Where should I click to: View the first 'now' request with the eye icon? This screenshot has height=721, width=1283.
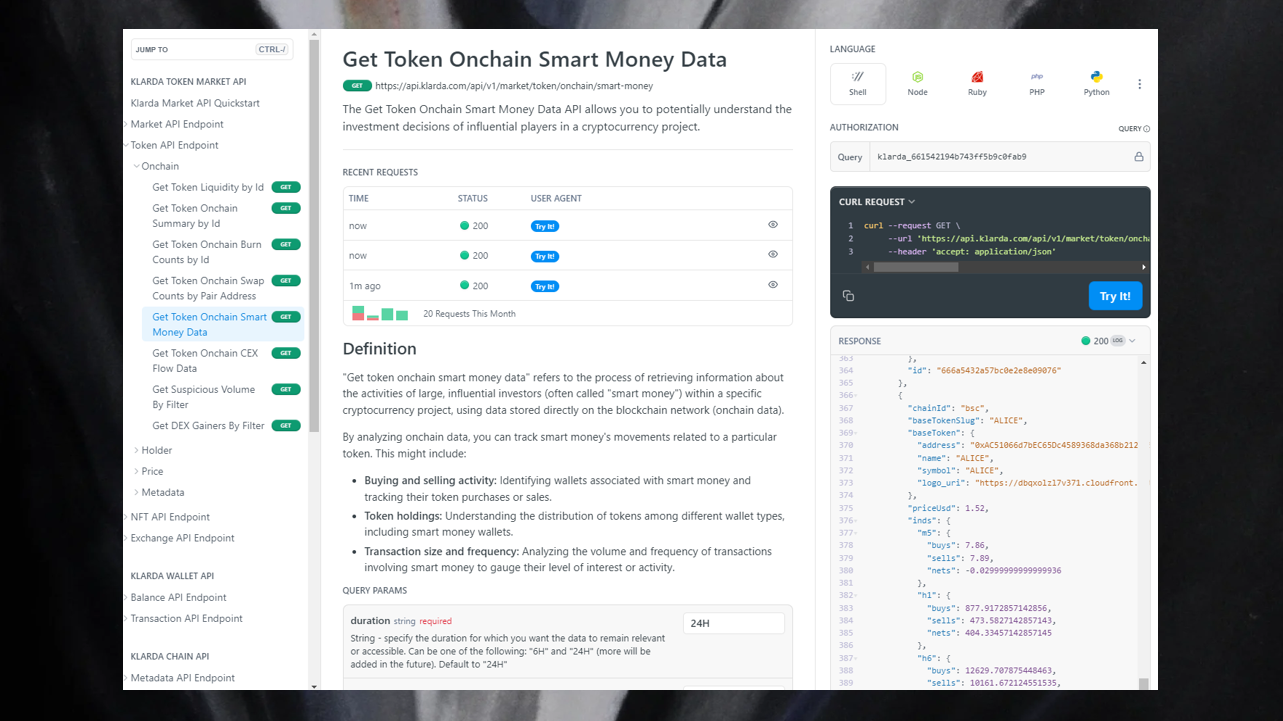click(x=773, y=225)
